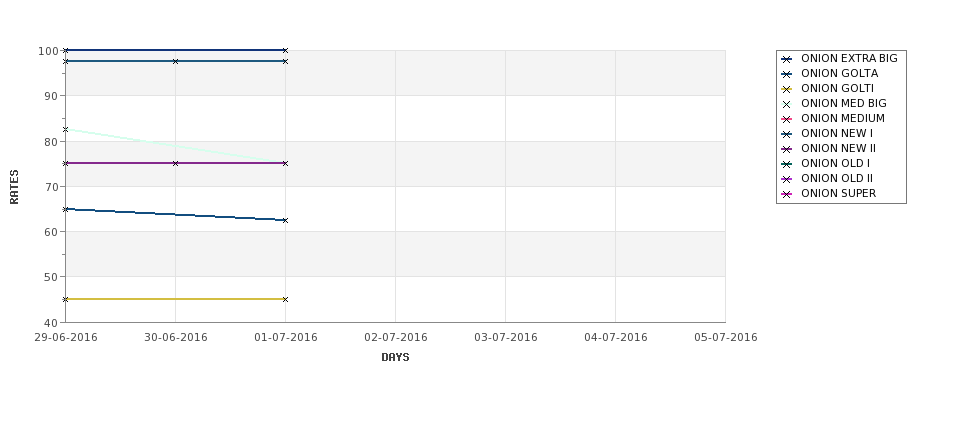The image size is (975, 429).
Task: Click the 29-06-2016 data point at rate 82.5
Action: point(65,129)
